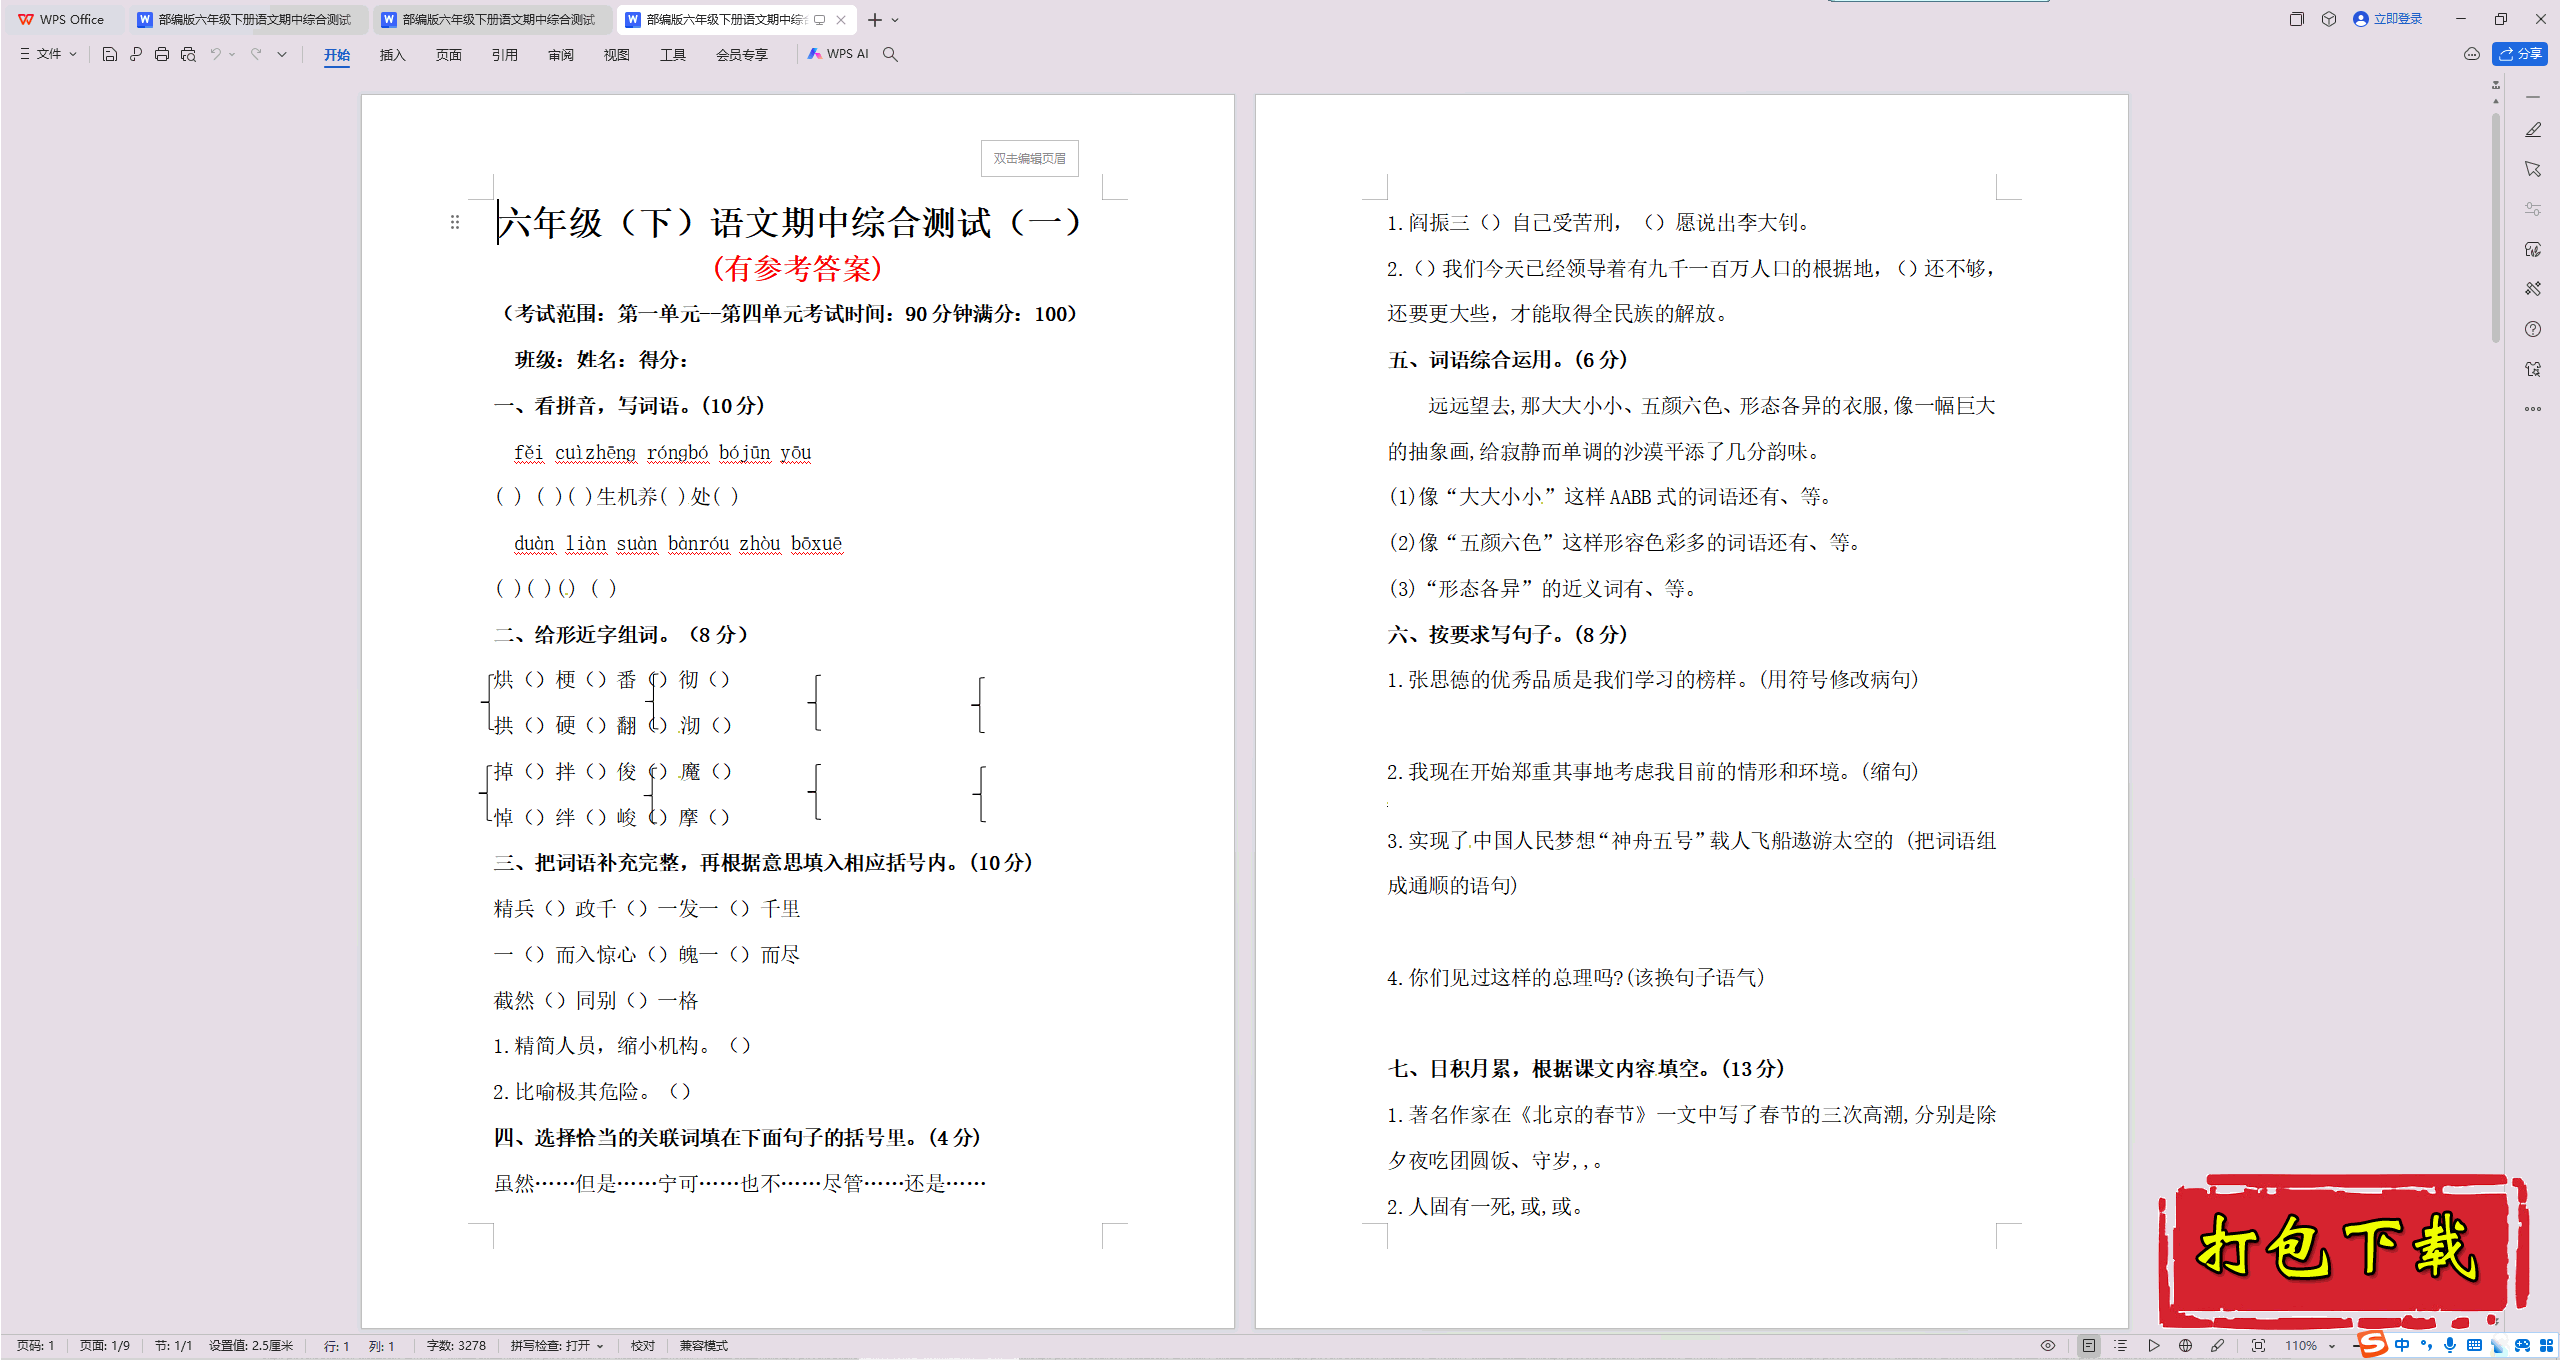Viewport: 2560px width, 1360px height.
Task: Switch to web layout globe icon
Action: click(x=2186, y=1346)
